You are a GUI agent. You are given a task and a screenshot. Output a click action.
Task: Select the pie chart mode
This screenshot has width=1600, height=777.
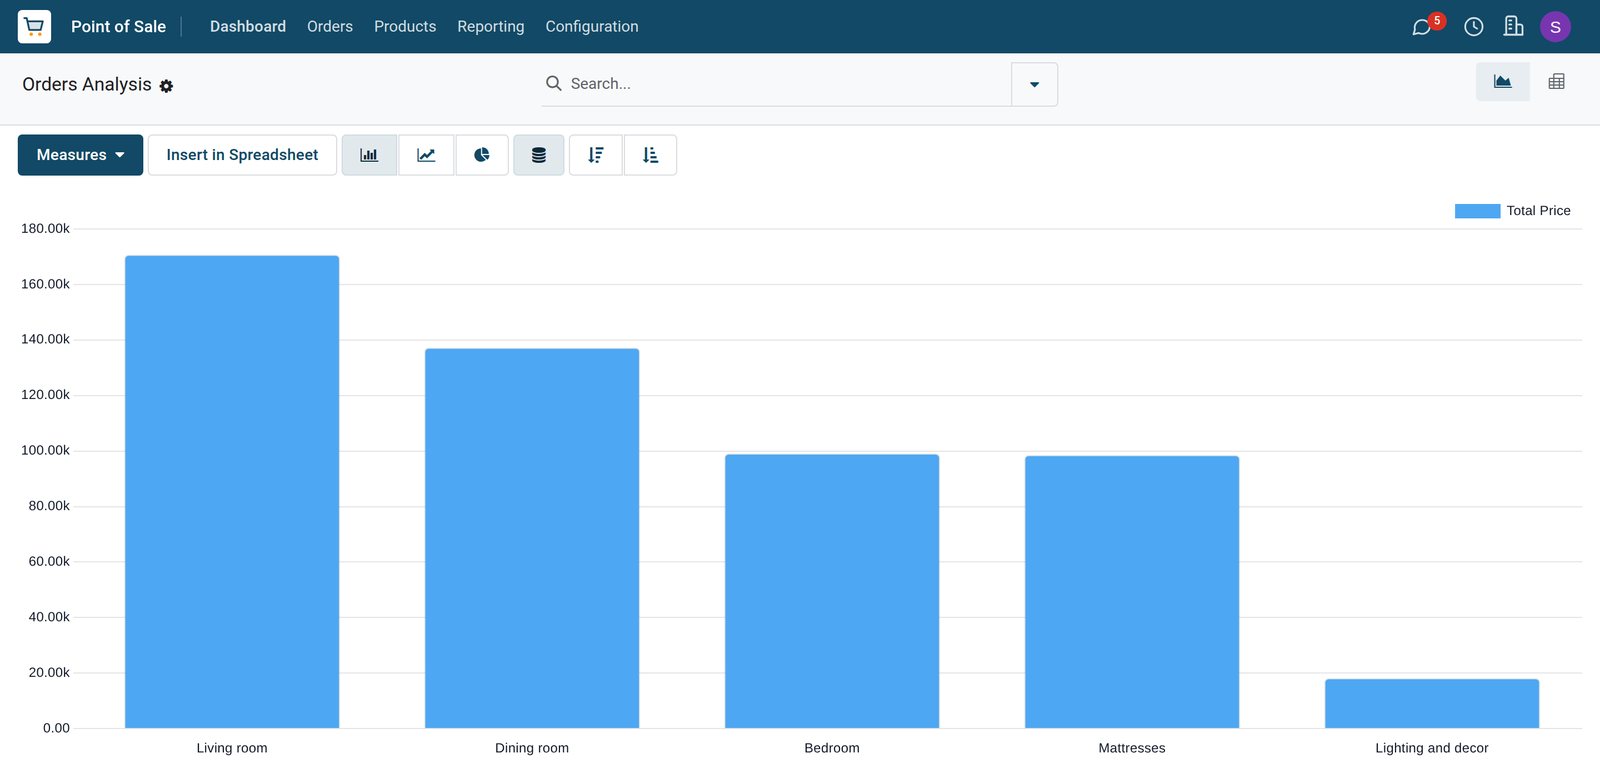coord(482,155)
